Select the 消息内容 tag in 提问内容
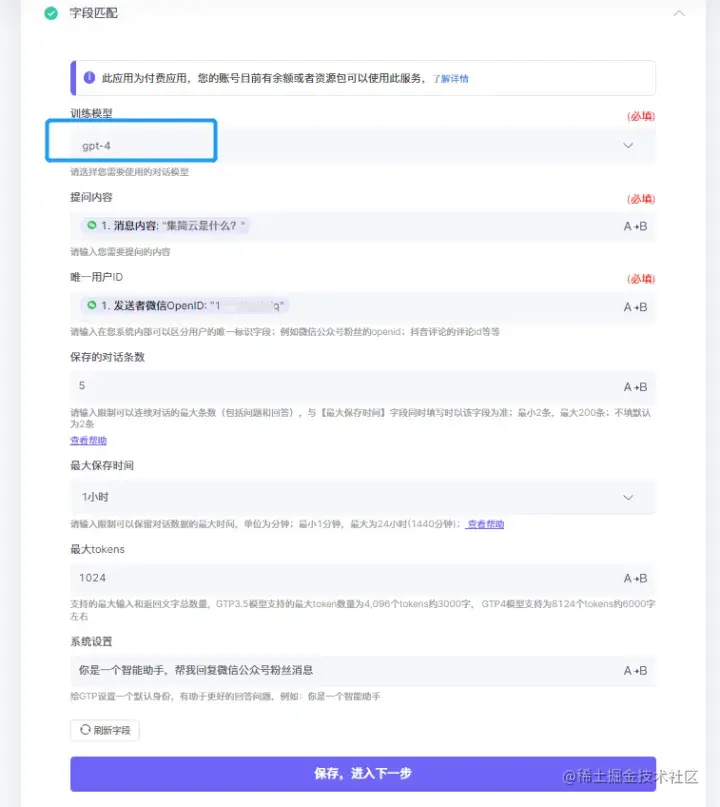The height and width of the screenshot is (807, 720). click(165, 225)
